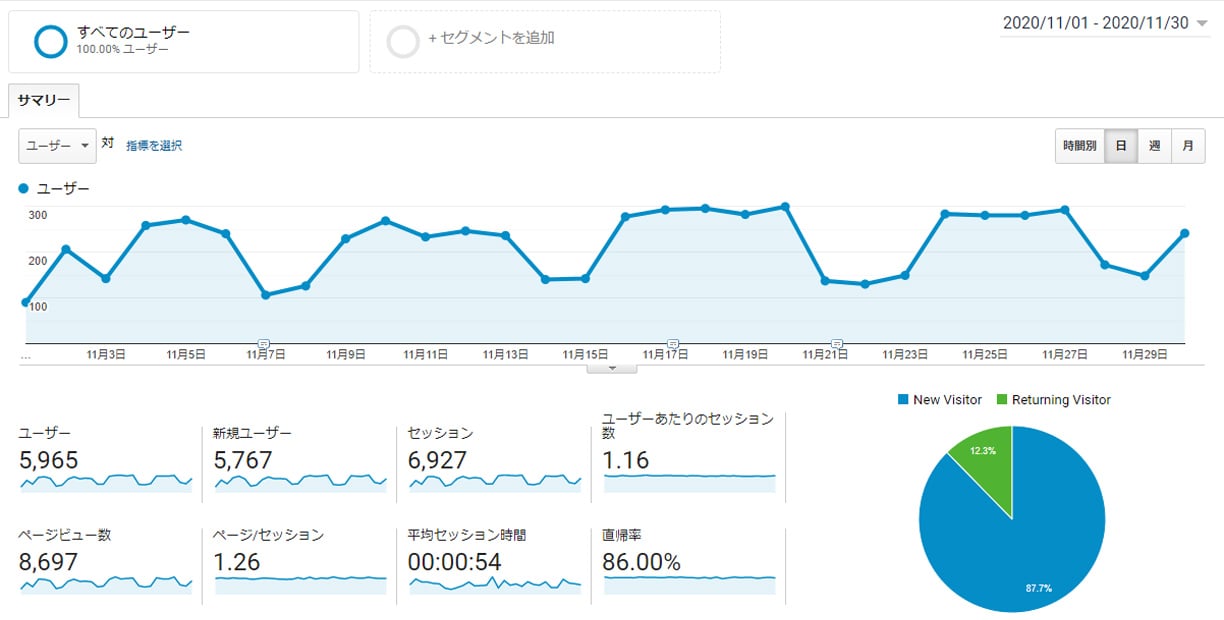Select the すべてのユーザー segment circle
This screenshot has width=1224, height=620.
coord(52,41)
